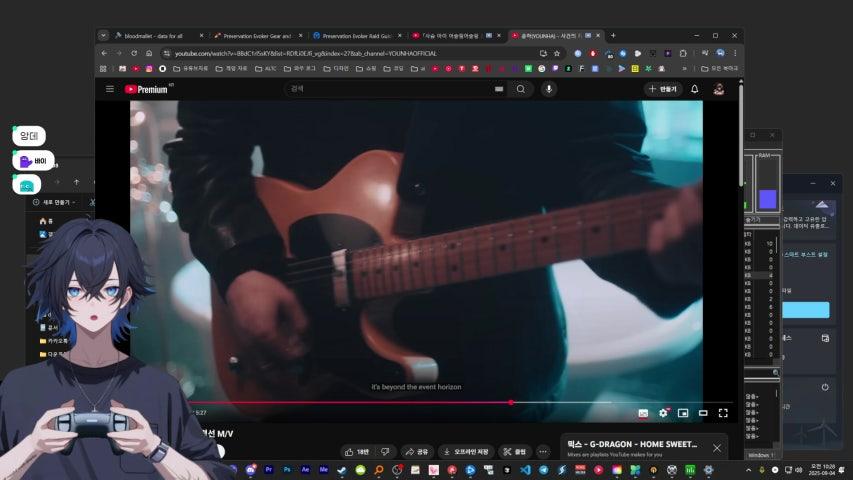The height and width of the screenshot is (480, 853).
Task: Open Visual Studio Code from the taskbar
Action: (x=525, y=470)
